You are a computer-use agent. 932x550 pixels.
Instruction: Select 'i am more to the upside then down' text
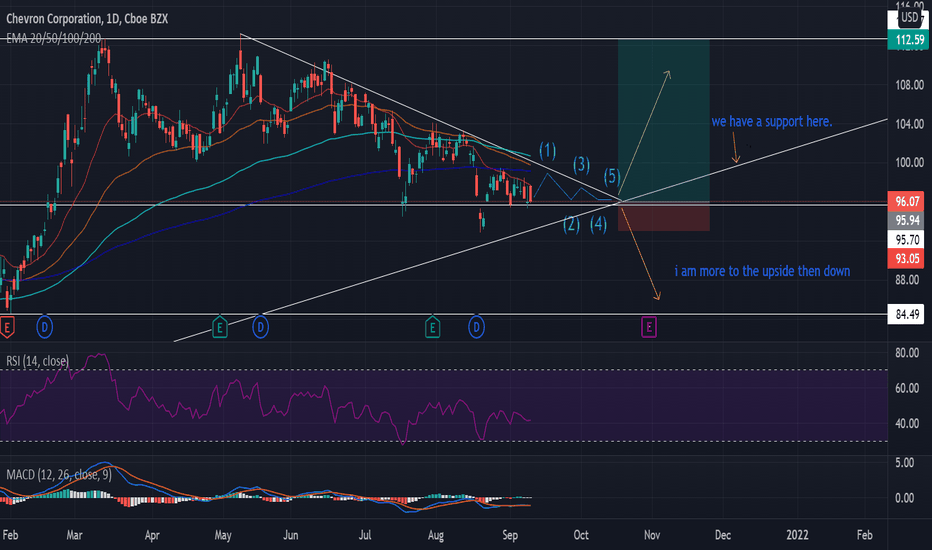[762, 271]
